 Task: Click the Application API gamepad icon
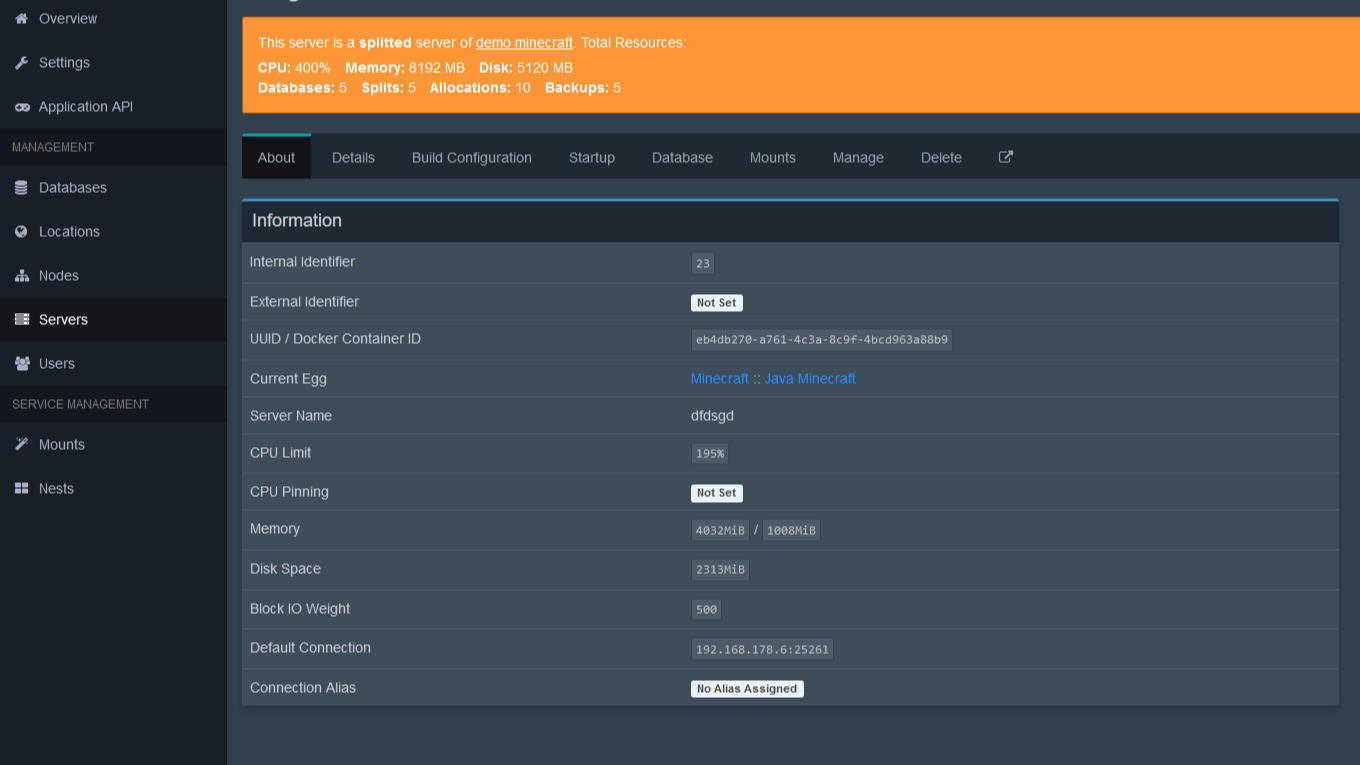(x=21, y=107)
